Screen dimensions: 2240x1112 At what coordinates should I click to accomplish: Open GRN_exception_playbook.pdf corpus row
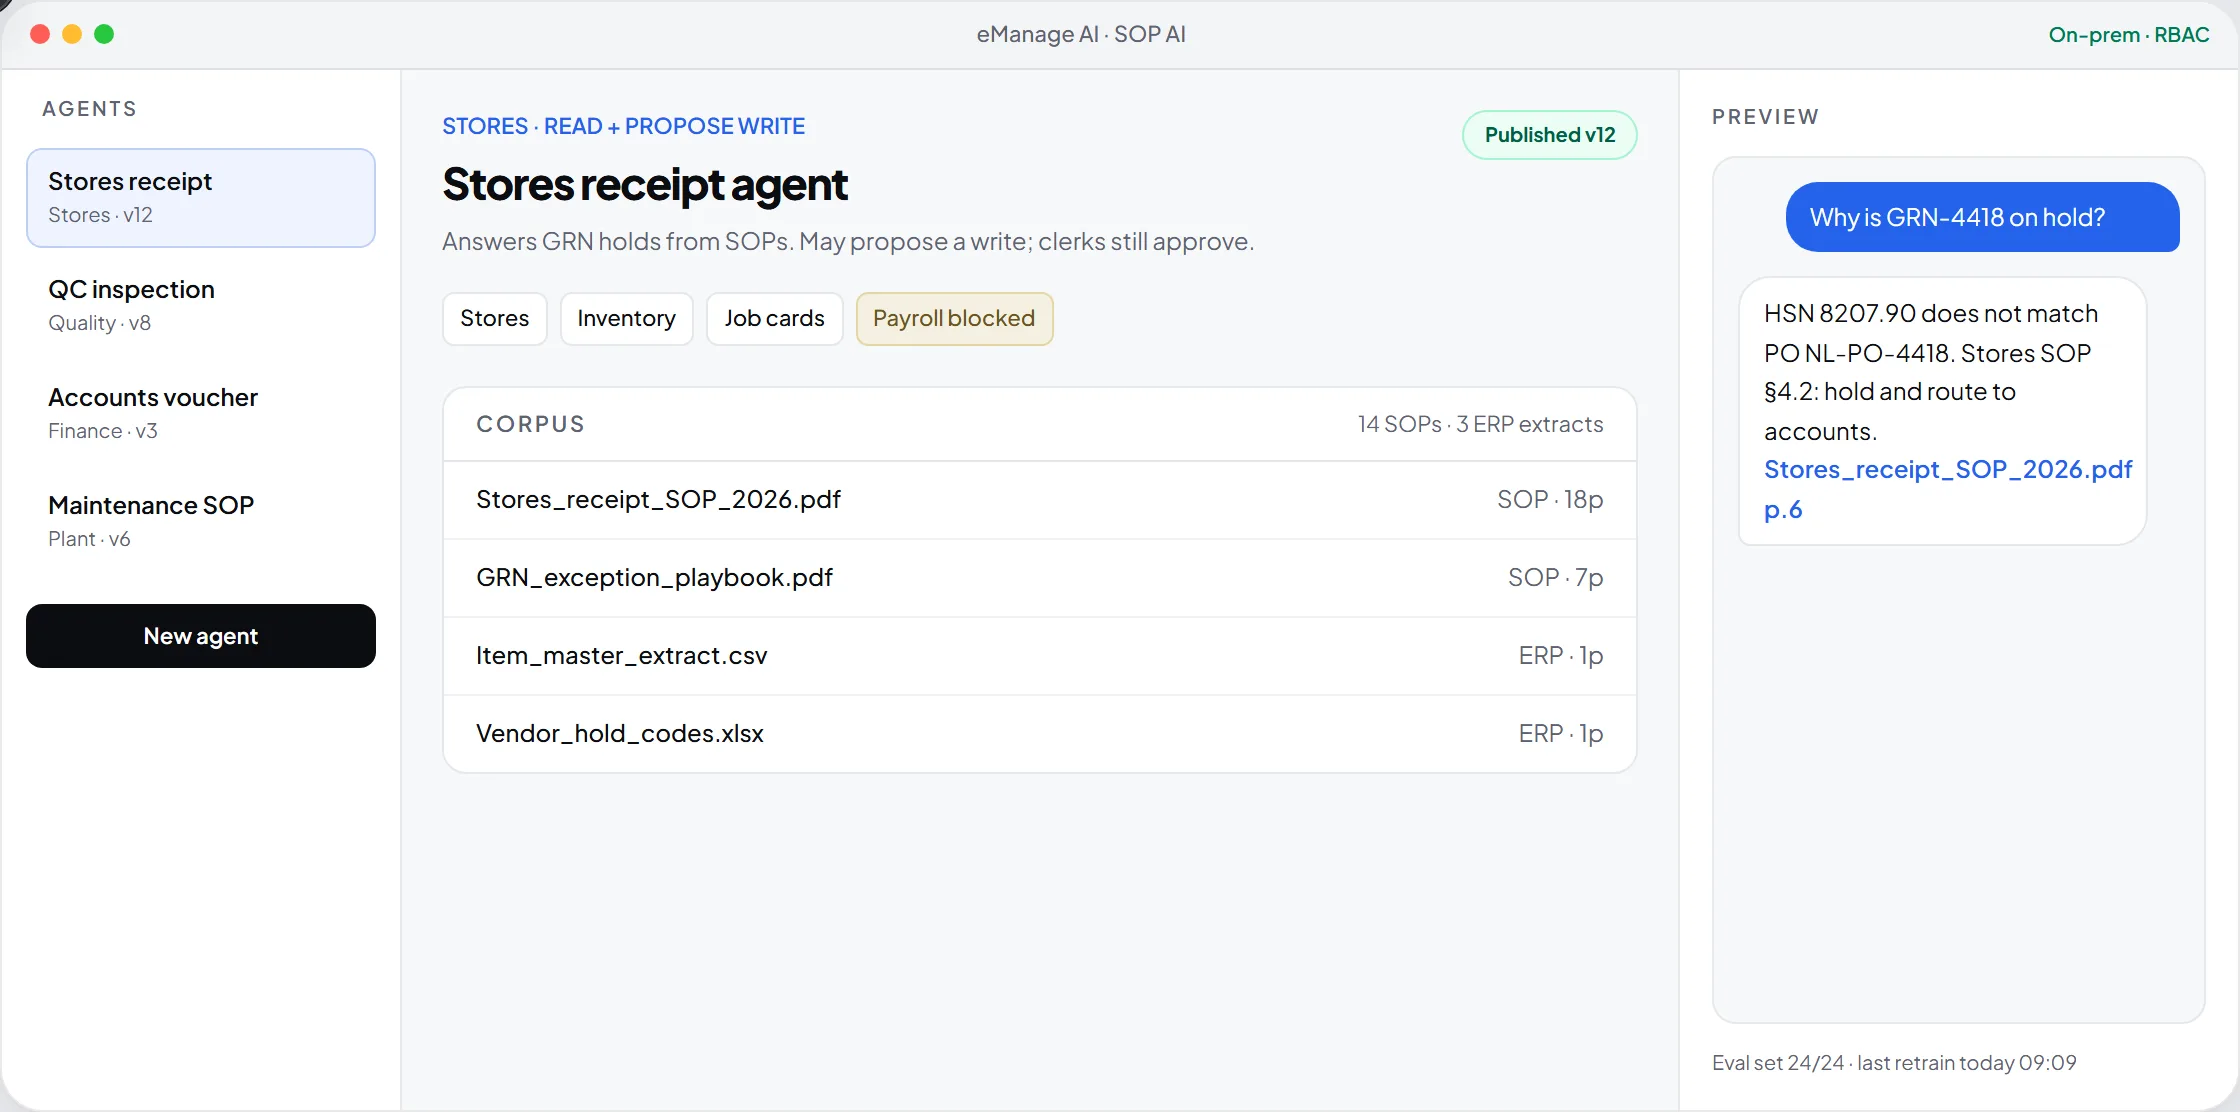[x=1040, y=578]
